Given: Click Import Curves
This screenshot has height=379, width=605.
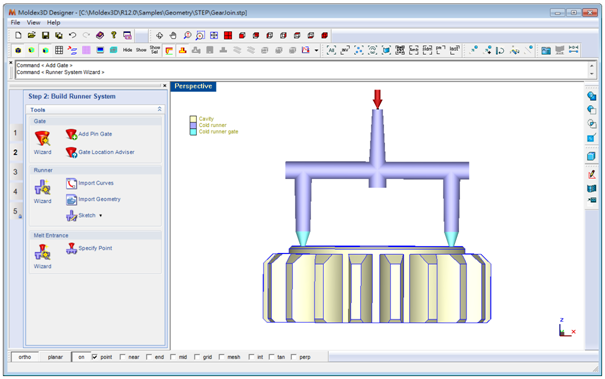Looking at the screenshot, I should (x=90, y=183).
